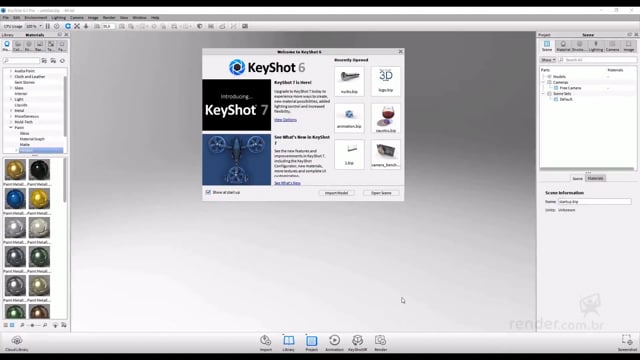
Task: Click the rightmost top toolbar icon
Action: coord(245,26)
